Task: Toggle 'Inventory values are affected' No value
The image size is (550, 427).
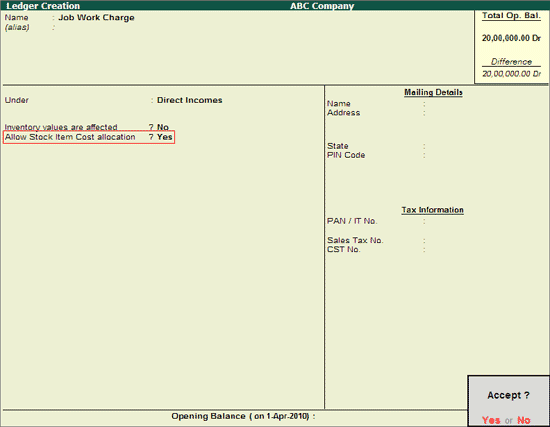Action: click(x=163, y=127)
